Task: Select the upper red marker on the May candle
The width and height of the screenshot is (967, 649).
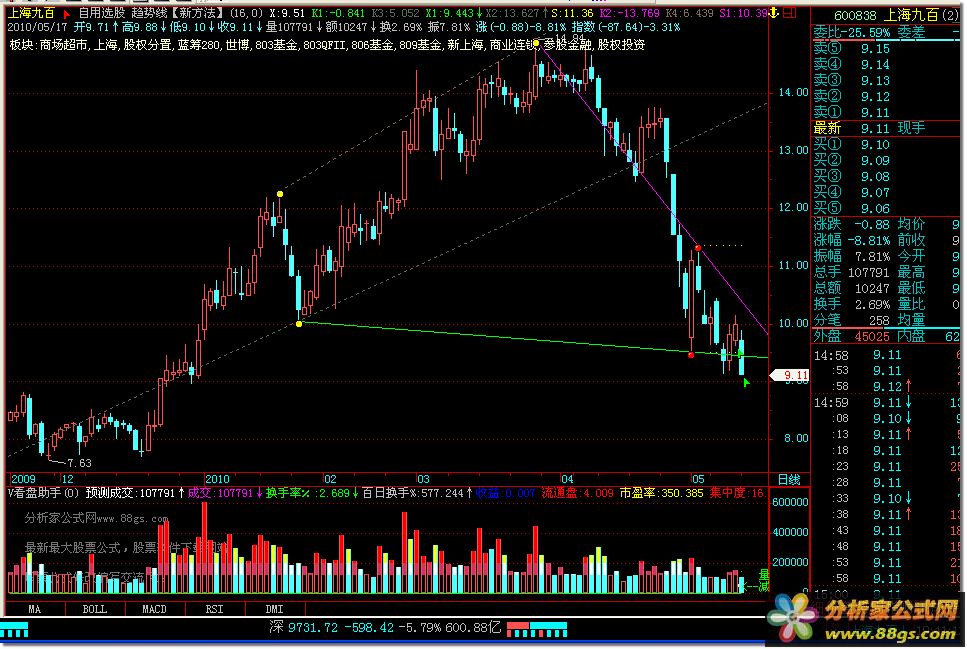Action: (x=698, y=248)
